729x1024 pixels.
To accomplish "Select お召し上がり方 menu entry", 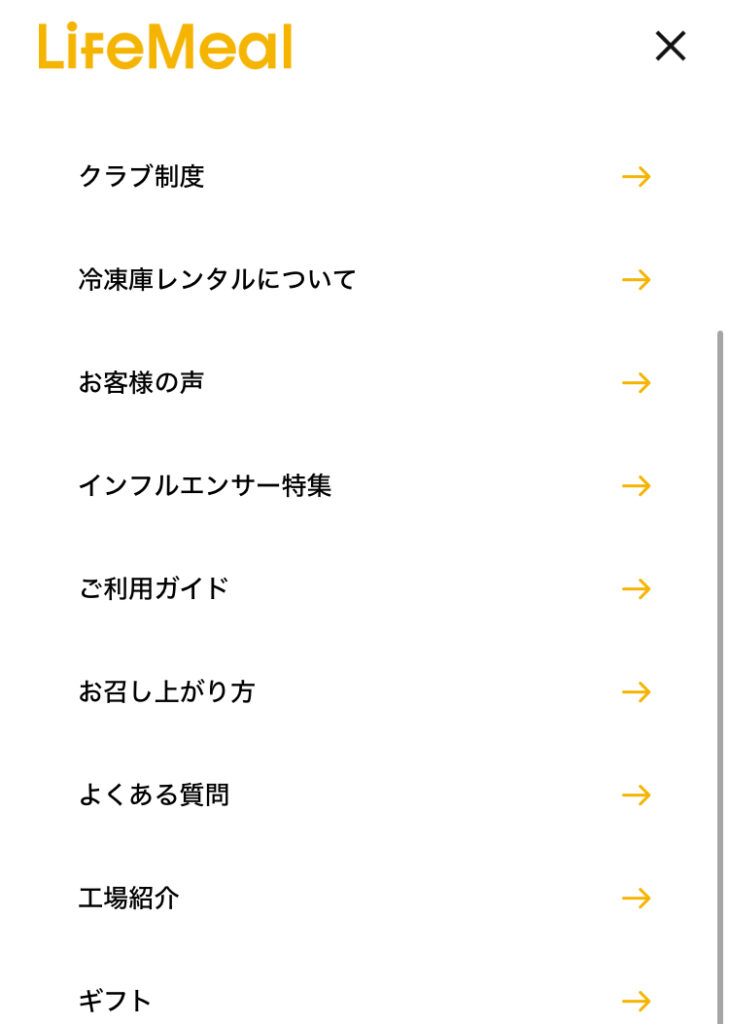I will (x=166, y=692).
